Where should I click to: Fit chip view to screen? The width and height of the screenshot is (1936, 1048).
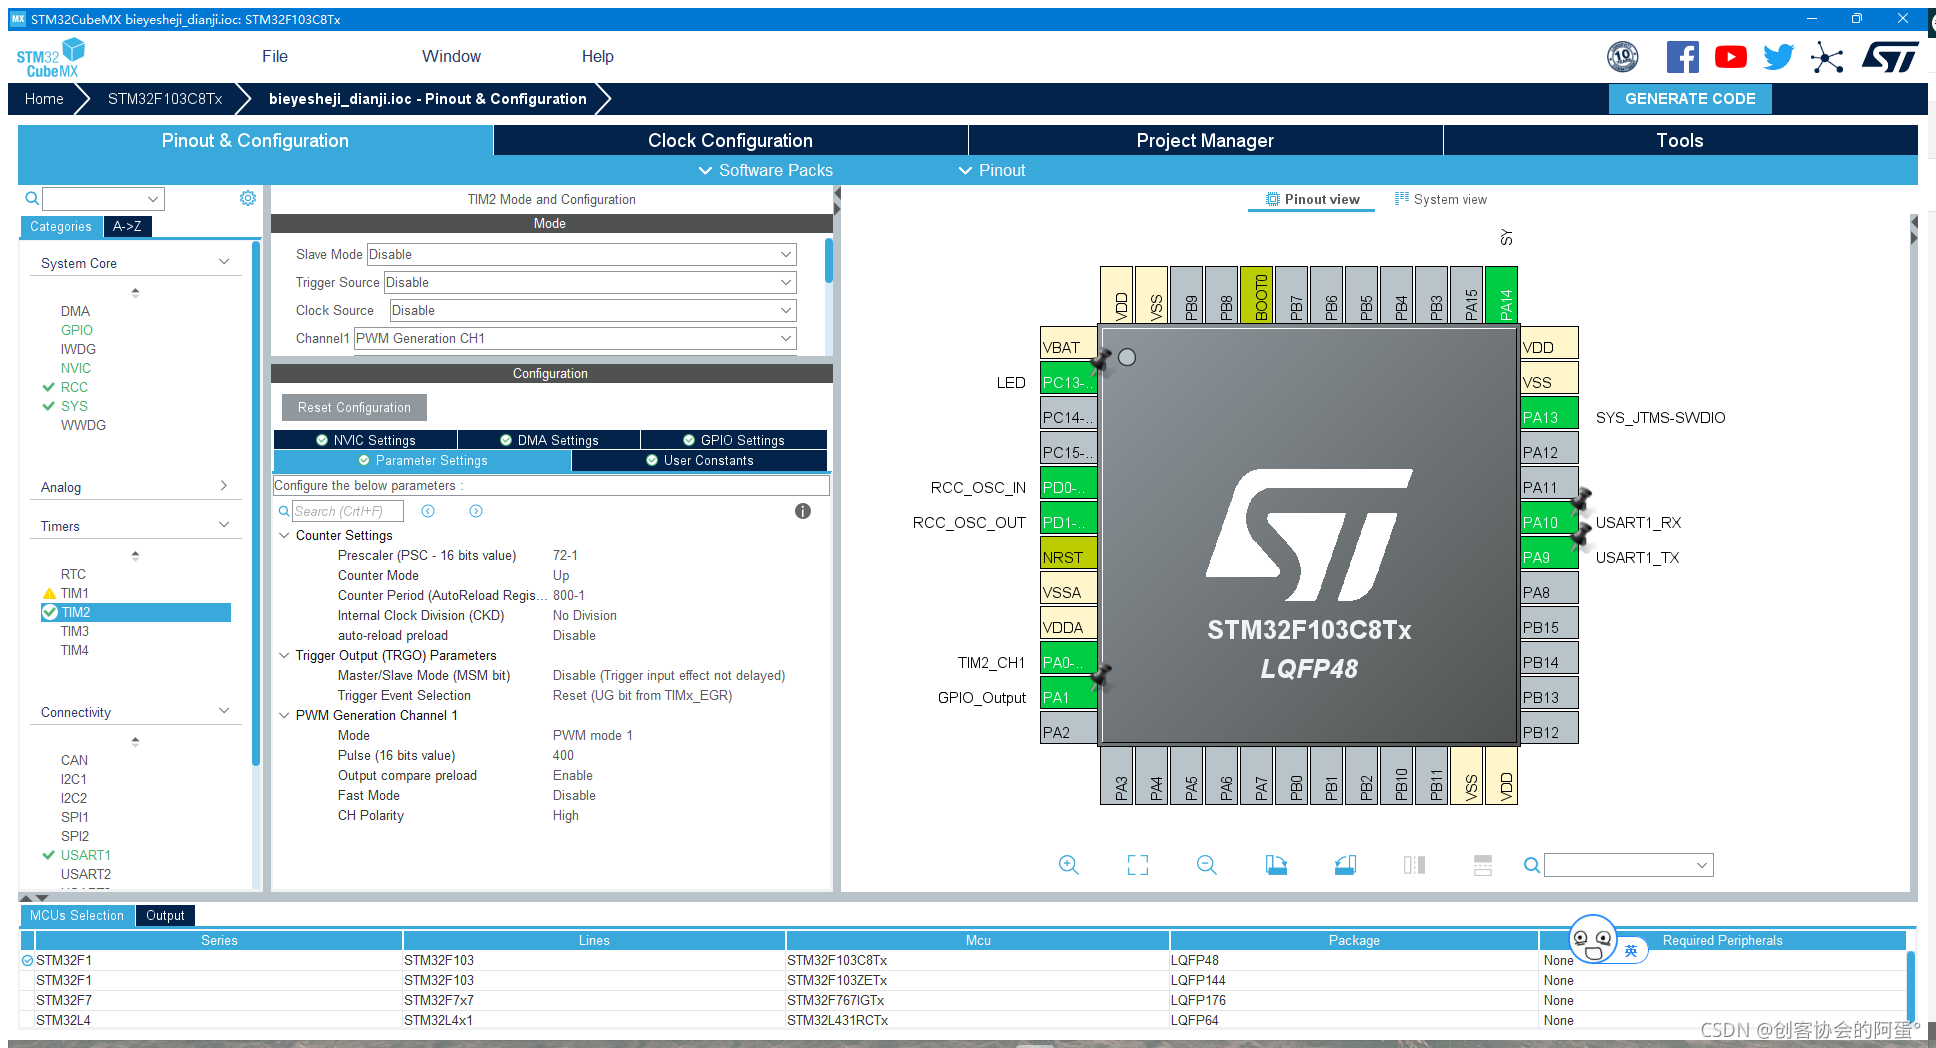[1138, 865]
